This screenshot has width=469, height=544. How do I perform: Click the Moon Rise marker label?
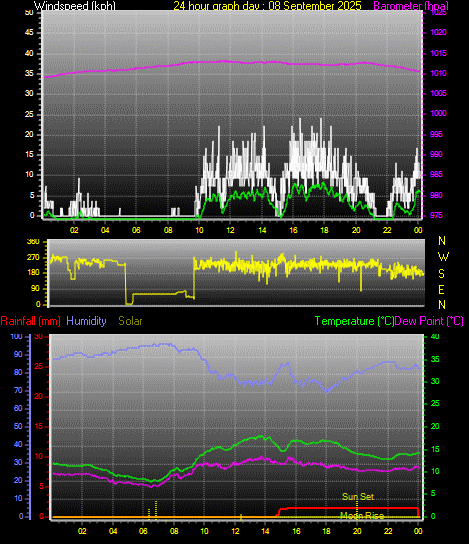(x=362, y=516)
